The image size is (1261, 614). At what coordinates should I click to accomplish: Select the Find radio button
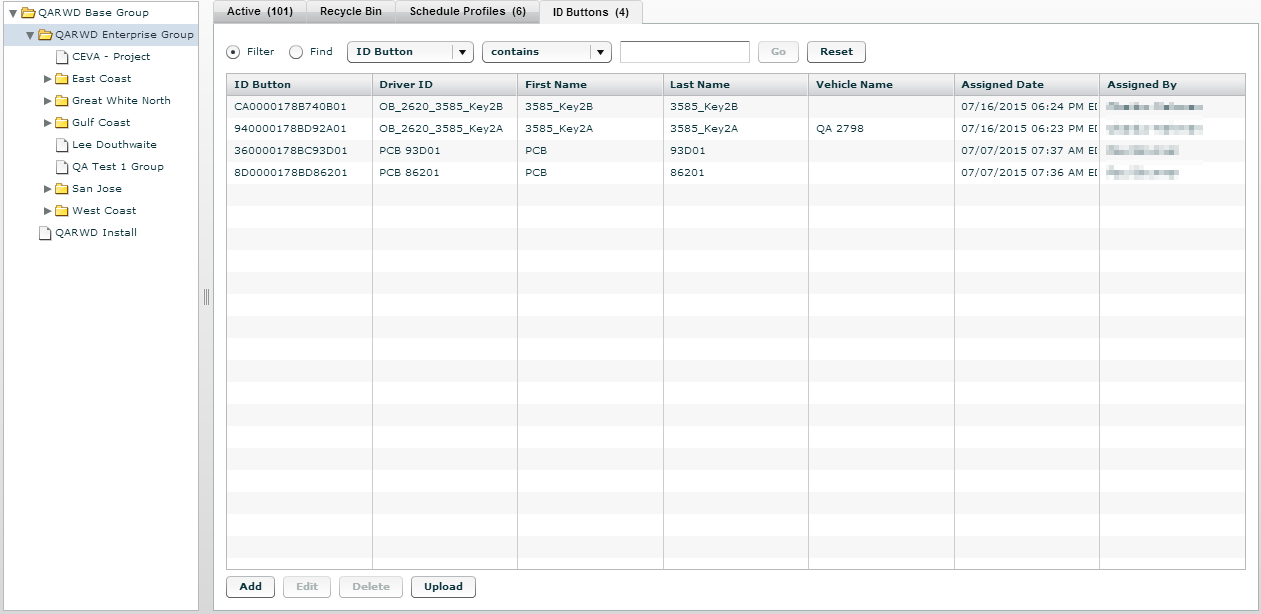point(296,51)
